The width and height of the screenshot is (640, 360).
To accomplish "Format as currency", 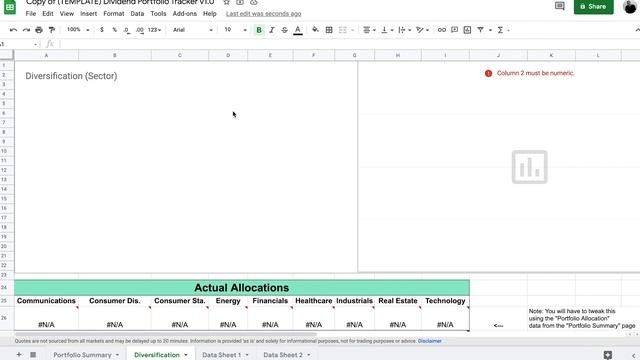I will tap(102, 30).
